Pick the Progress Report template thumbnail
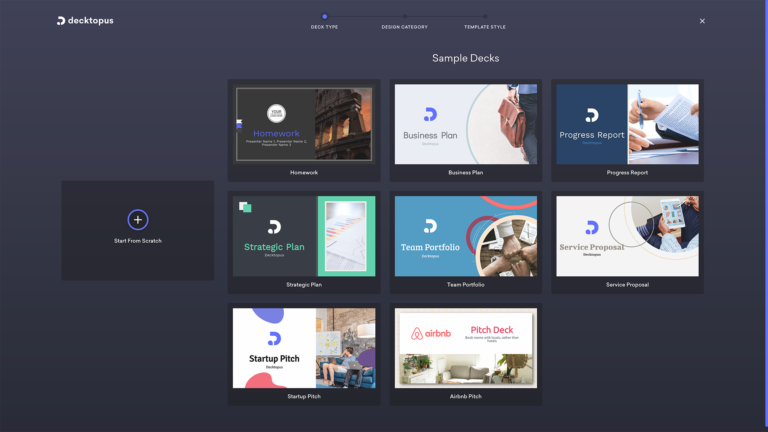 (x=627, y=124)
